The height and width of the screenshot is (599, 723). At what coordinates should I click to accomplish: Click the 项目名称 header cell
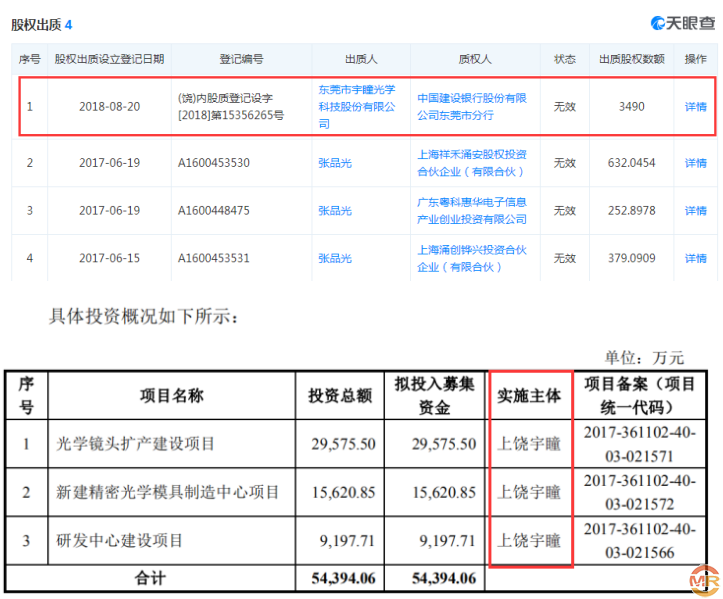coord(172,396)
